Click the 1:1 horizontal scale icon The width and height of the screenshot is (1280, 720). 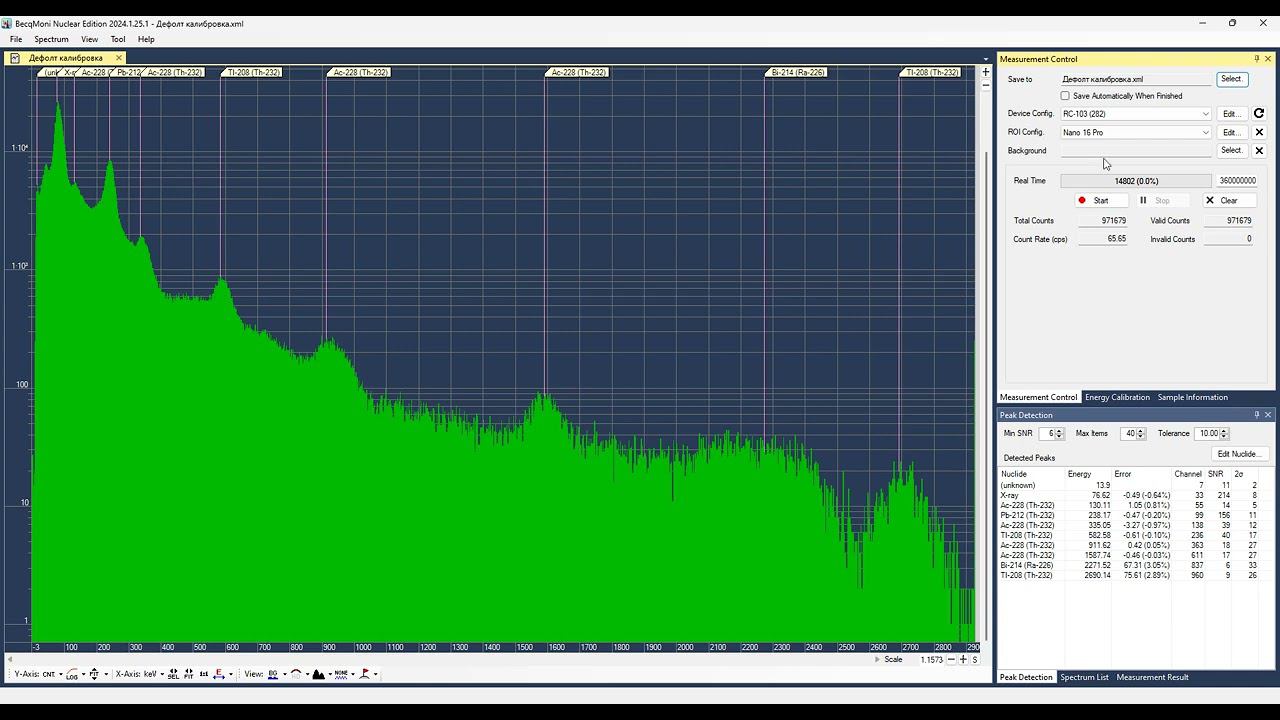coord(203,674)
